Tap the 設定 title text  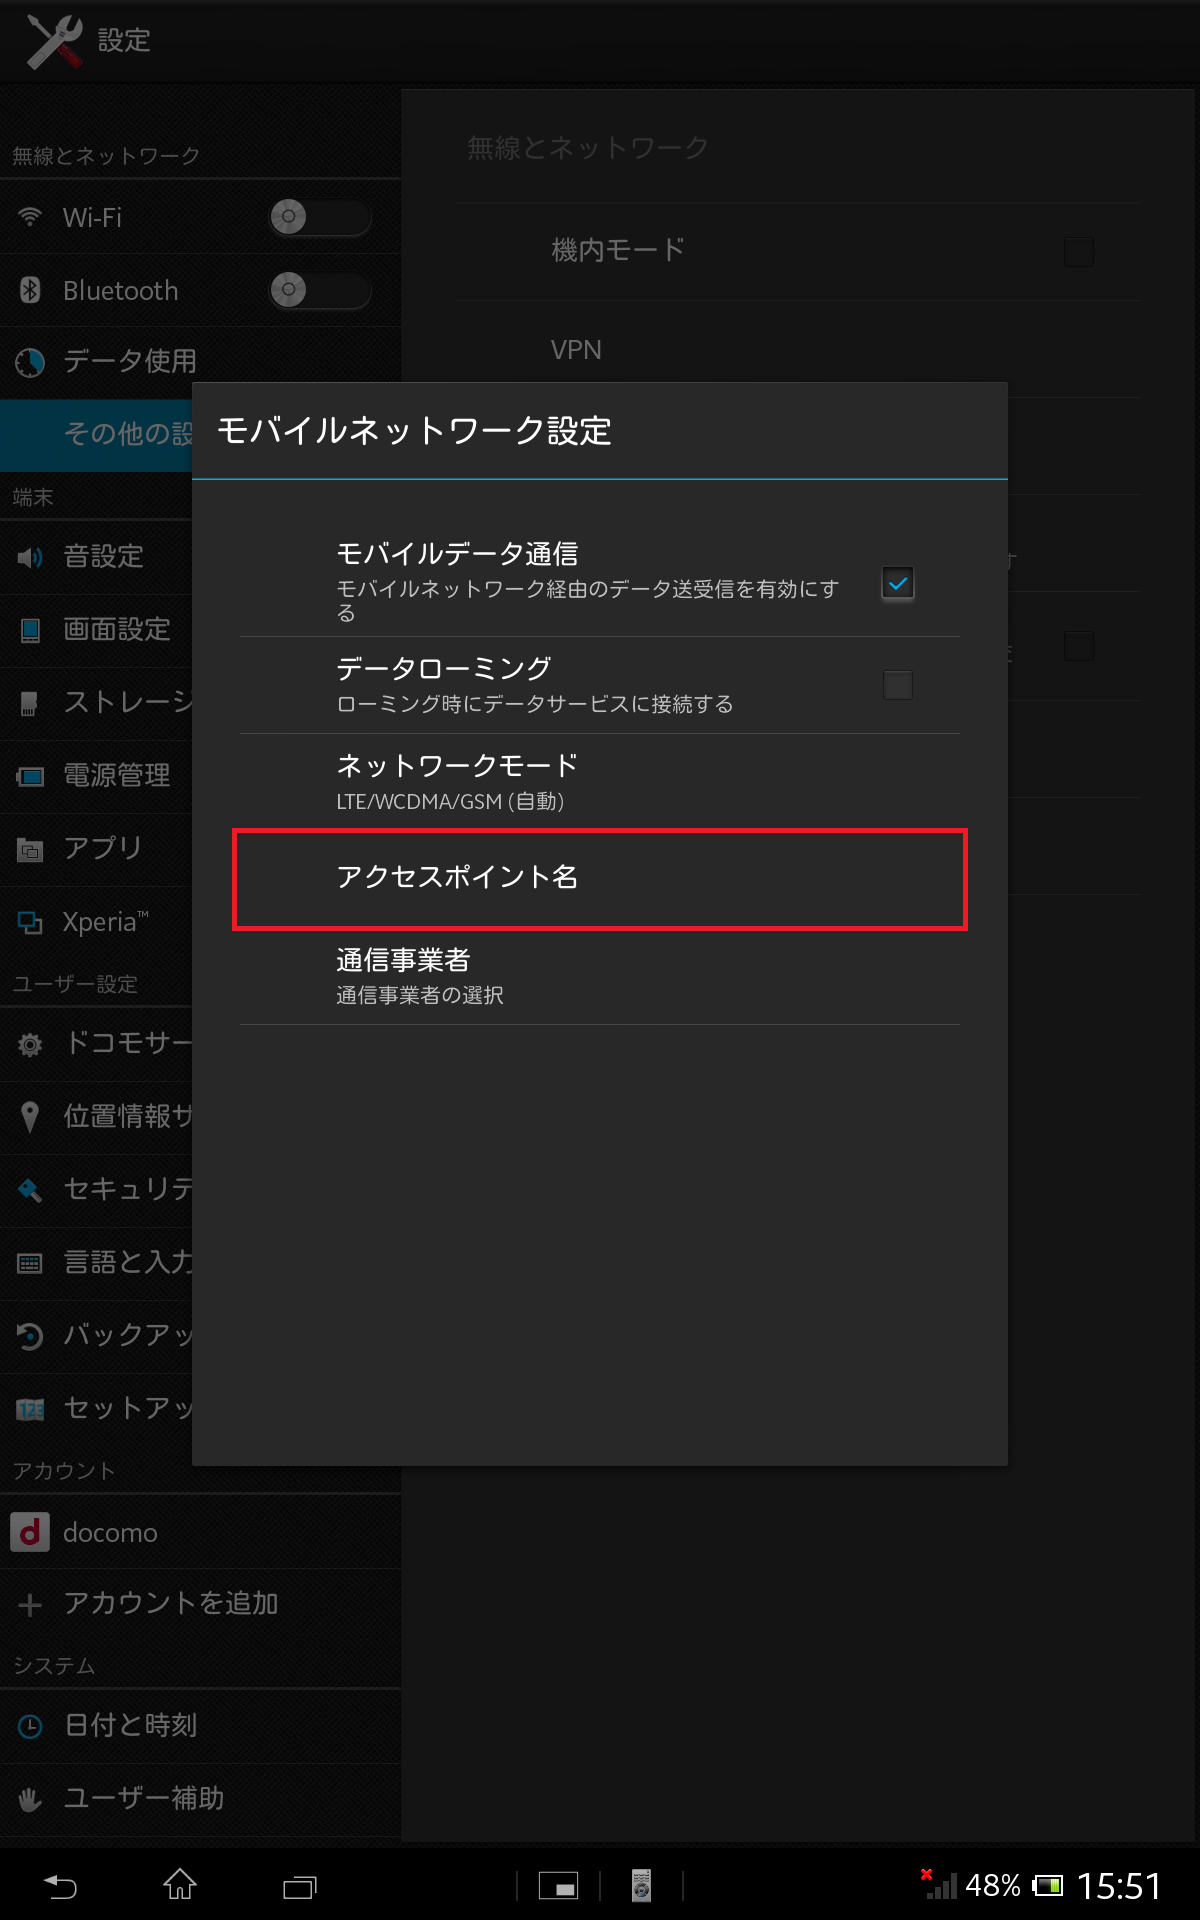click(x=124, y=41)
